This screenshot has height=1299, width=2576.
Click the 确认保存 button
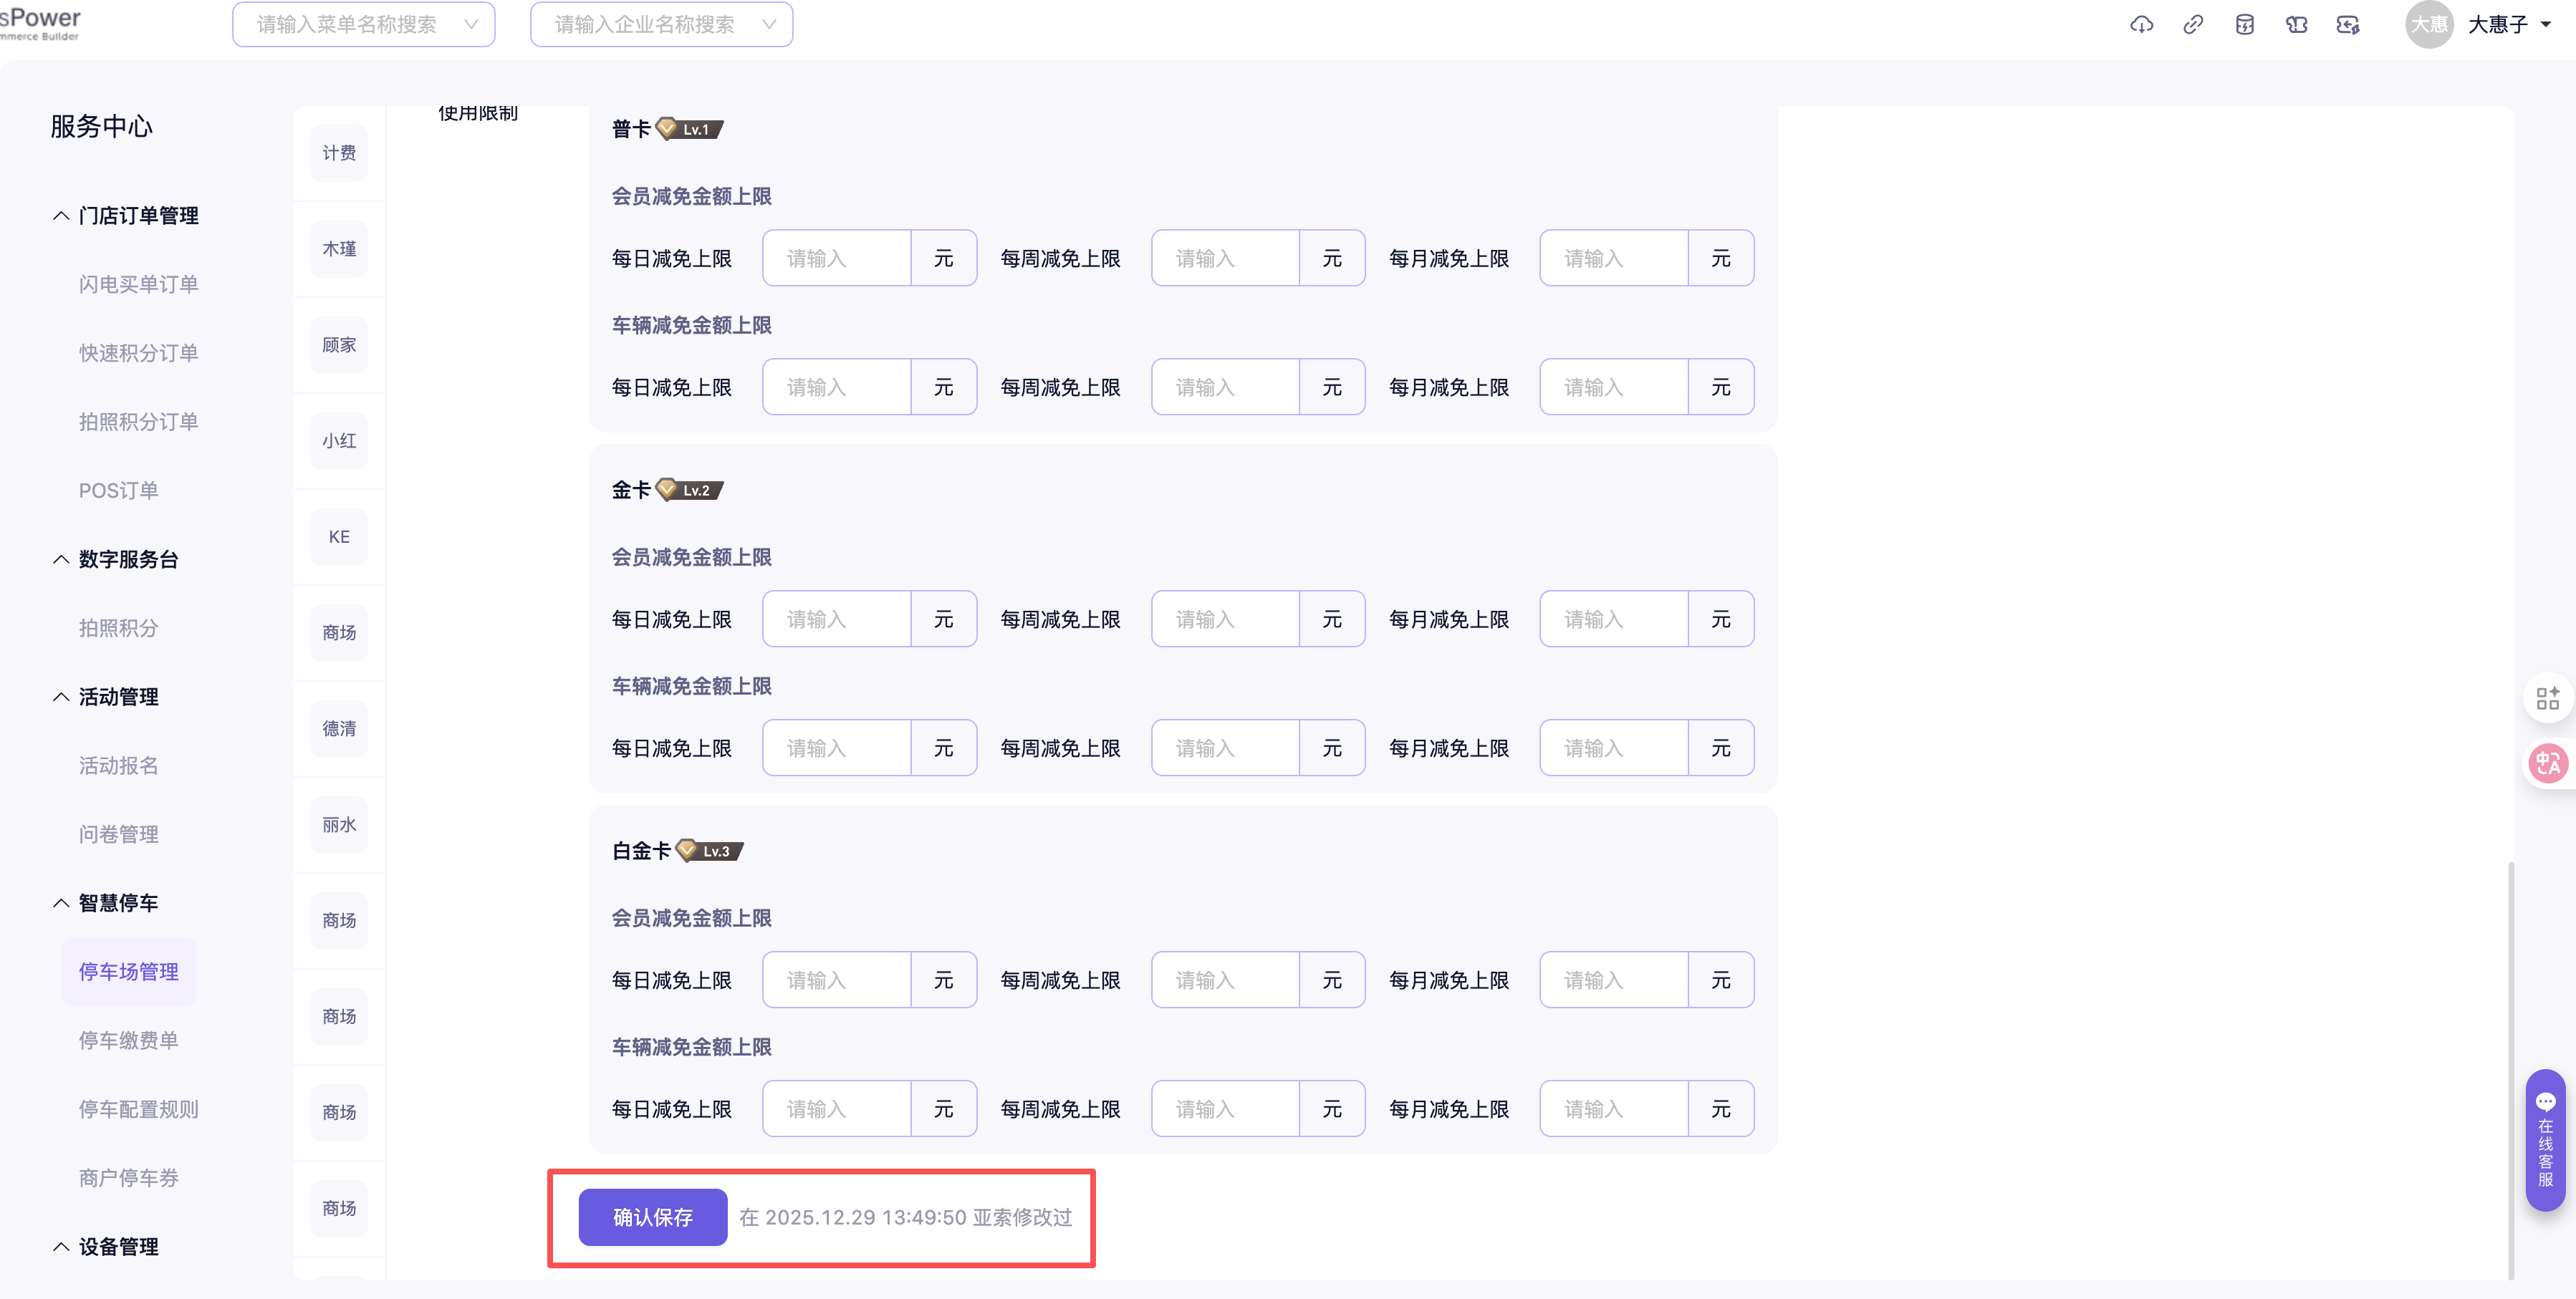652,1217
